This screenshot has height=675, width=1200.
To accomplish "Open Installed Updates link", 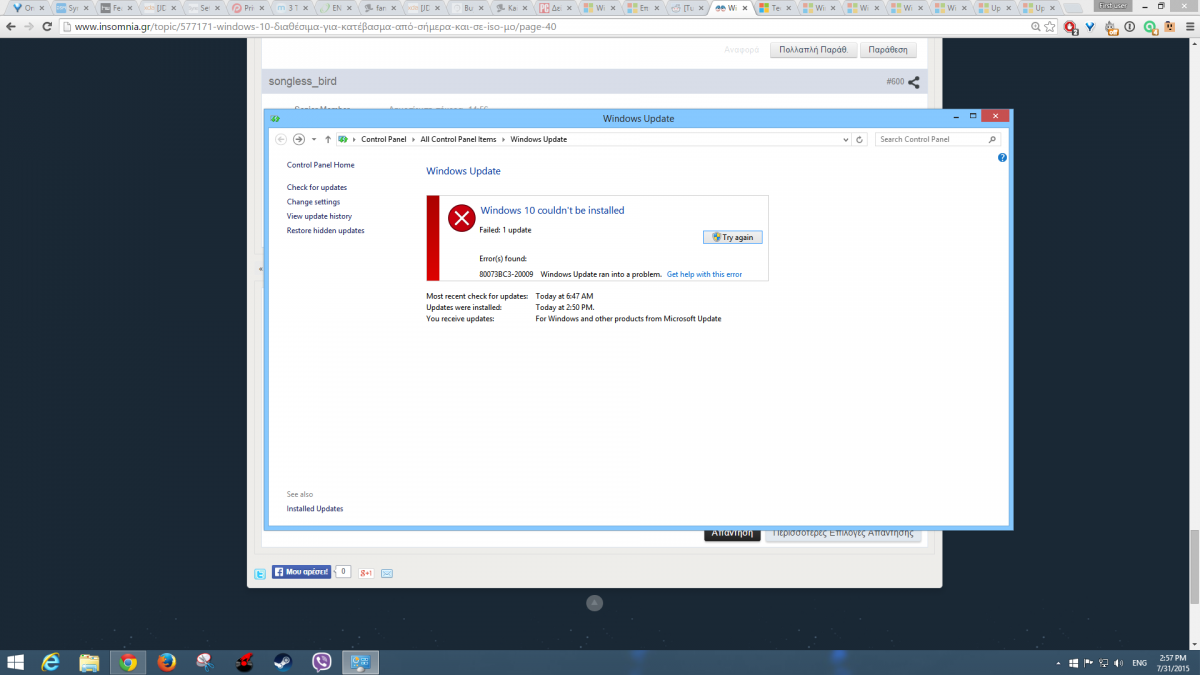I will coord(315,509).
